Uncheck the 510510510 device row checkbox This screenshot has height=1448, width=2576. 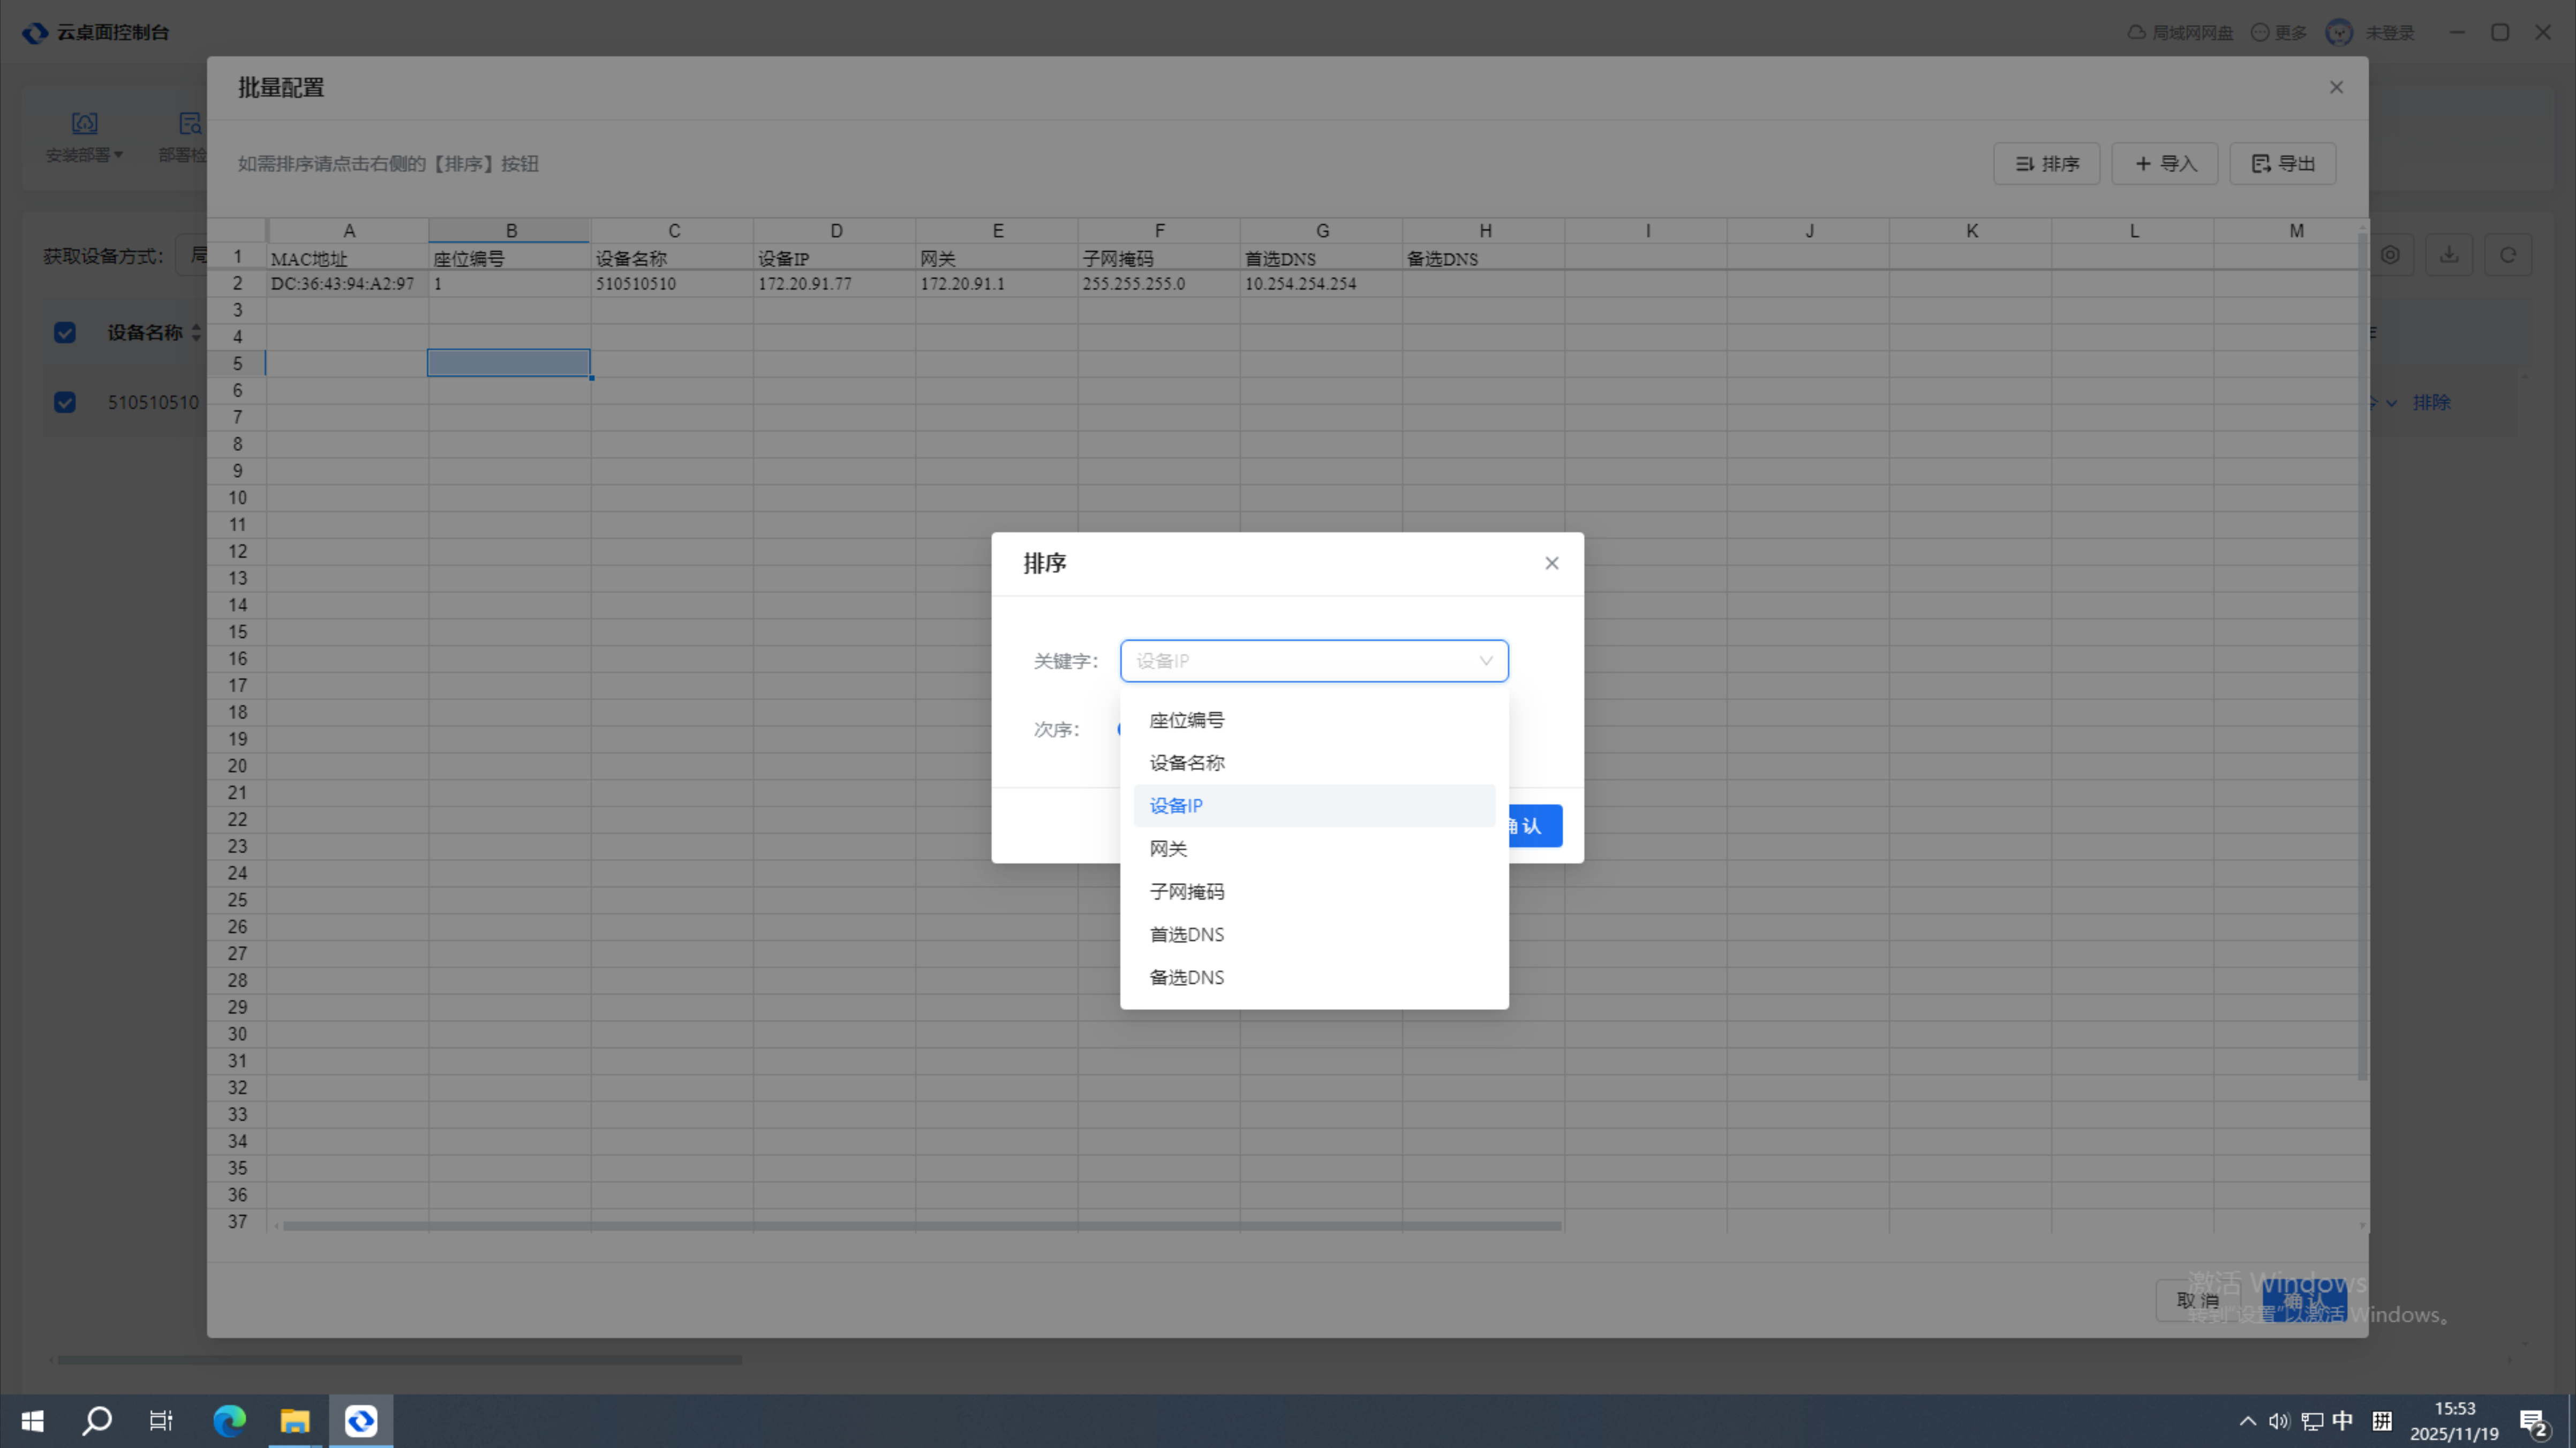pyautogui.click(x=65, y=403)
